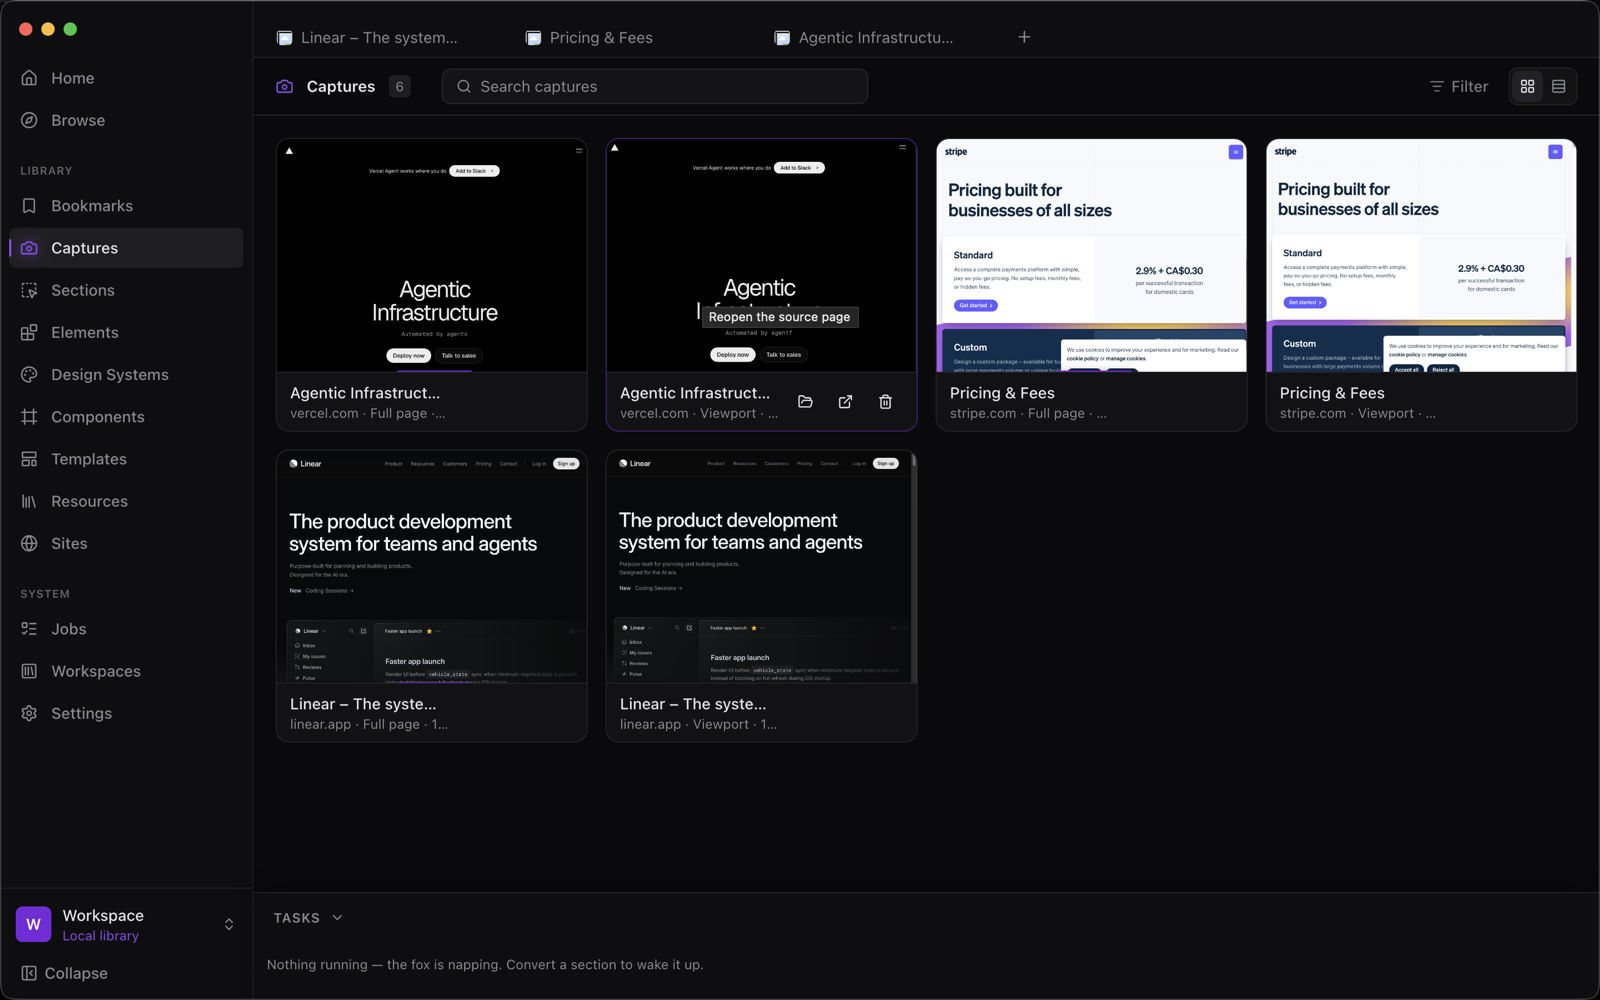Switch to grid view
This screenshot has width=1600, height=1000.
pyautogui.click(x=1527, y=87)
